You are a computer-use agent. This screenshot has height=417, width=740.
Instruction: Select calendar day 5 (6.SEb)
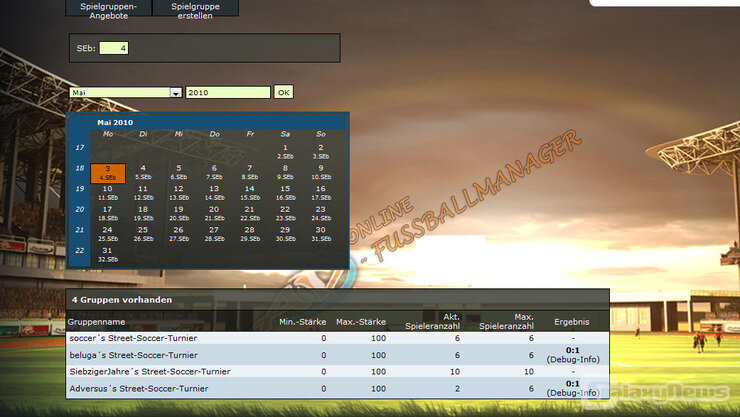(178, 172)
